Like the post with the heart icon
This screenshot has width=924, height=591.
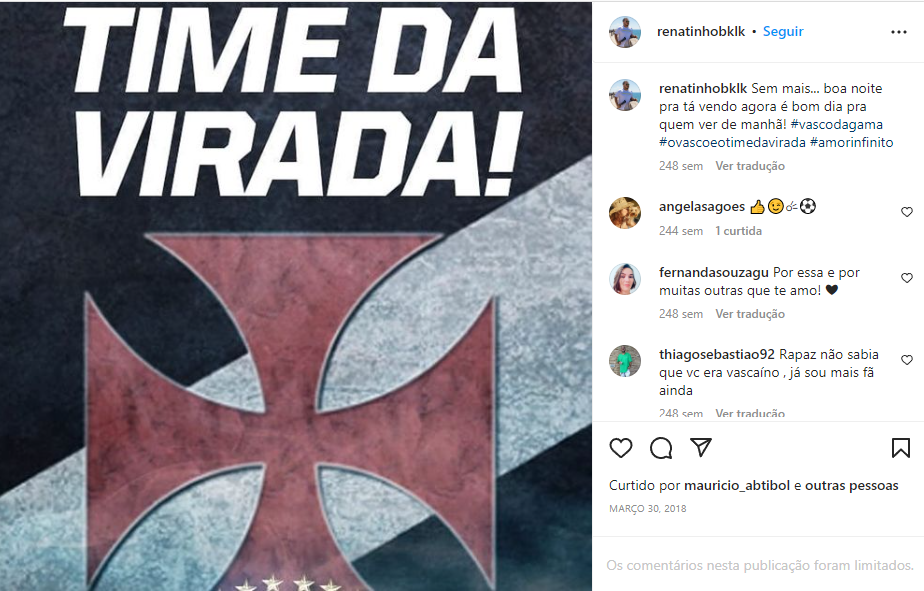coord(621,448)
